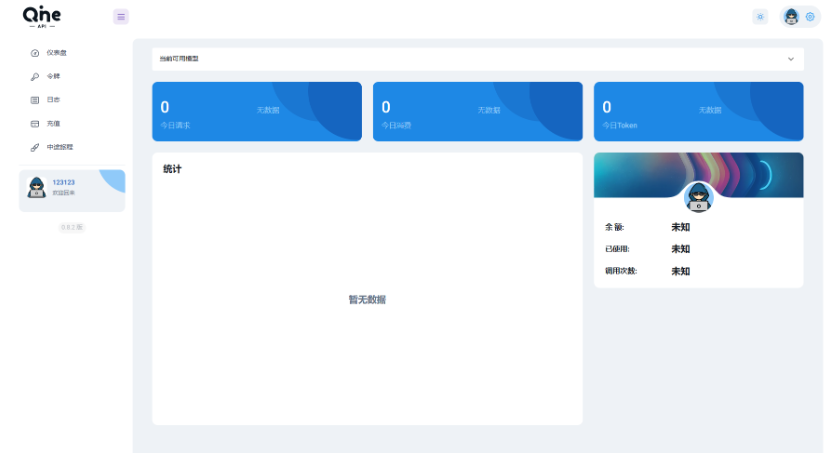The image size is (824, 453).
Task: Click the 充值 card icon
Action: pyautogui.click(x=35, y=124)
